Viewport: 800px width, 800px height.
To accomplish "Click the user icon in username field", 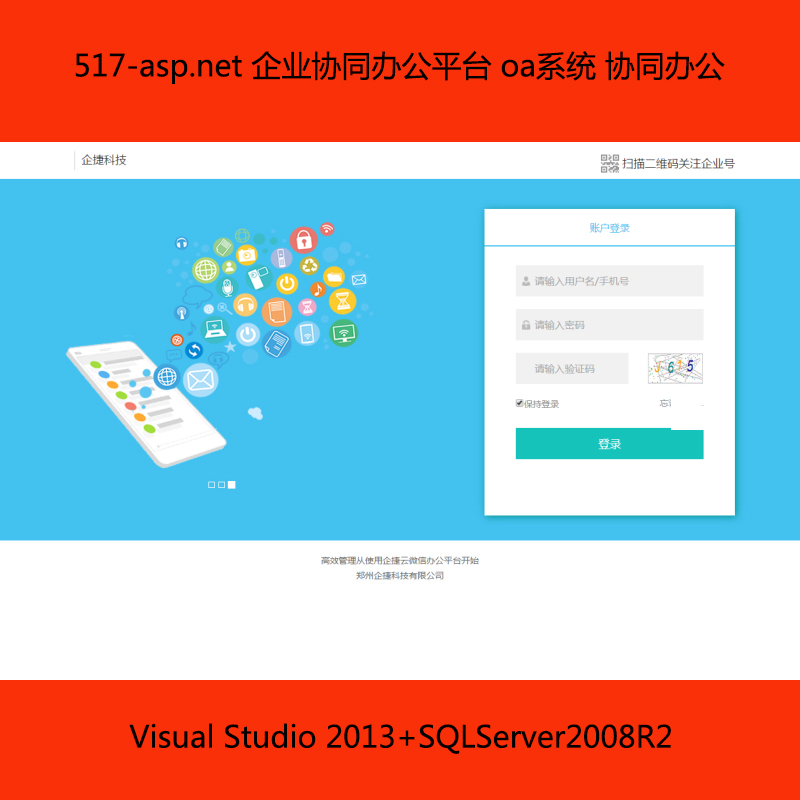I will (x=526, y=281).
